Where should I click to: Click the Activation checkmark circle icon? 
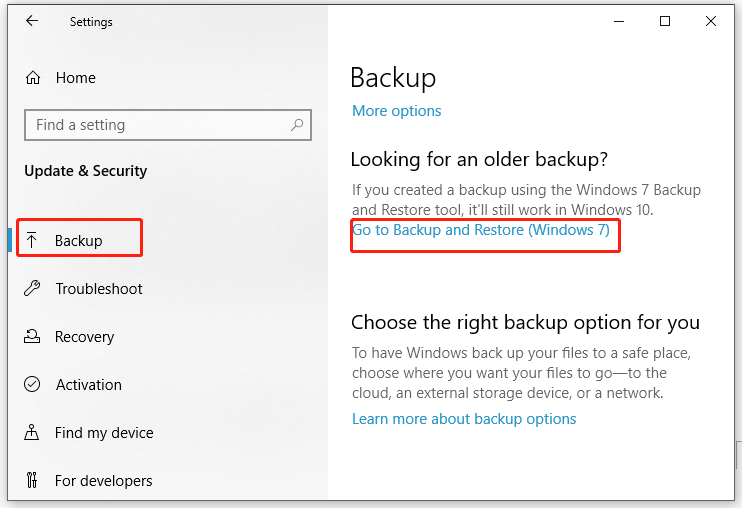33,385
